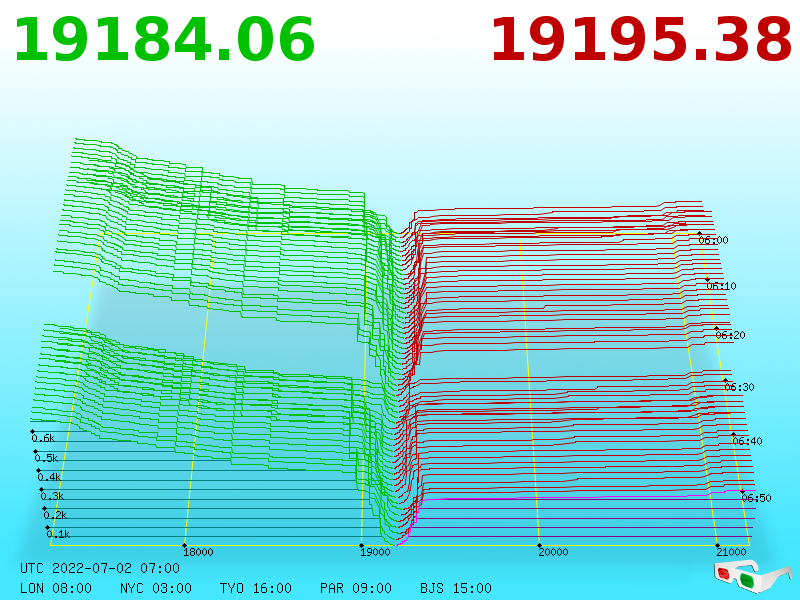Click the 21000 price axis label
Screen dimensions: 800x600
coord(731,552)
